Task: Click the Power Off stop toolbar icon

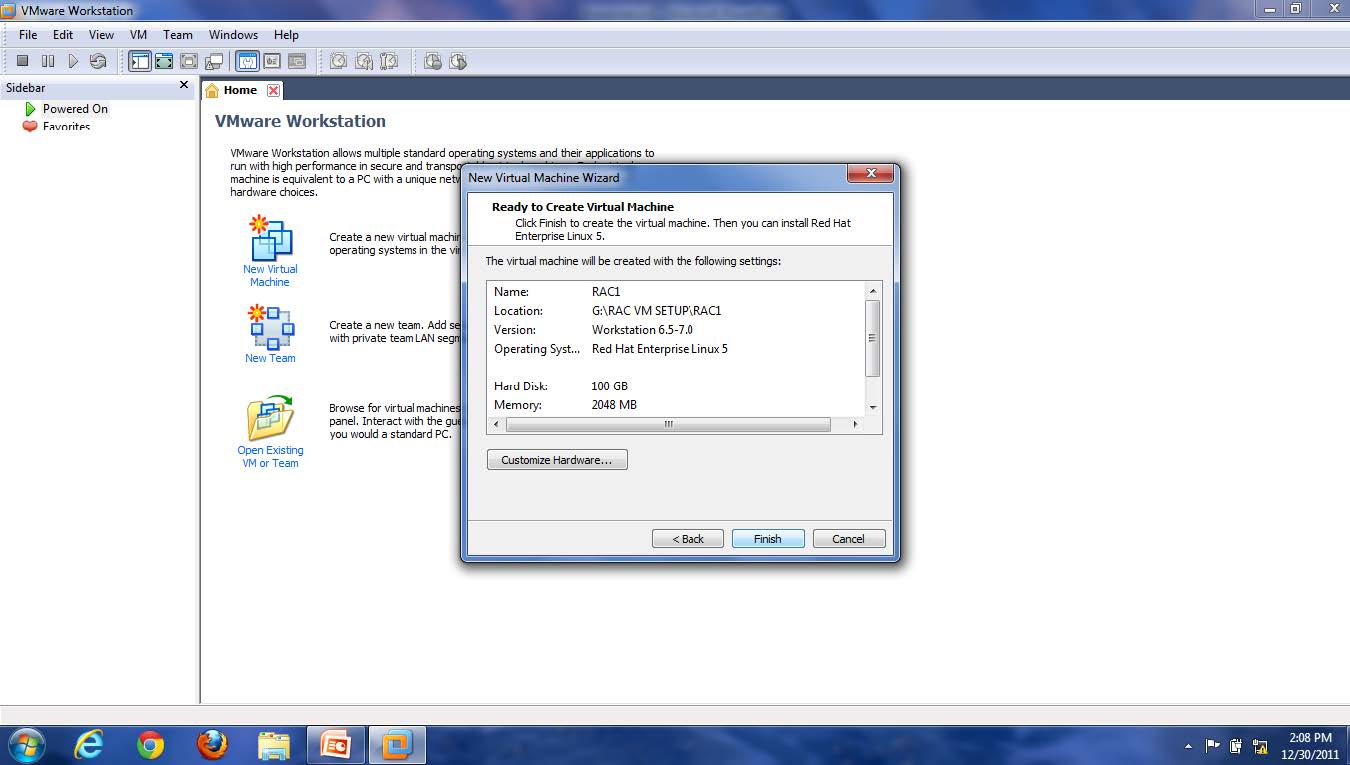Action: pos(22,61)
